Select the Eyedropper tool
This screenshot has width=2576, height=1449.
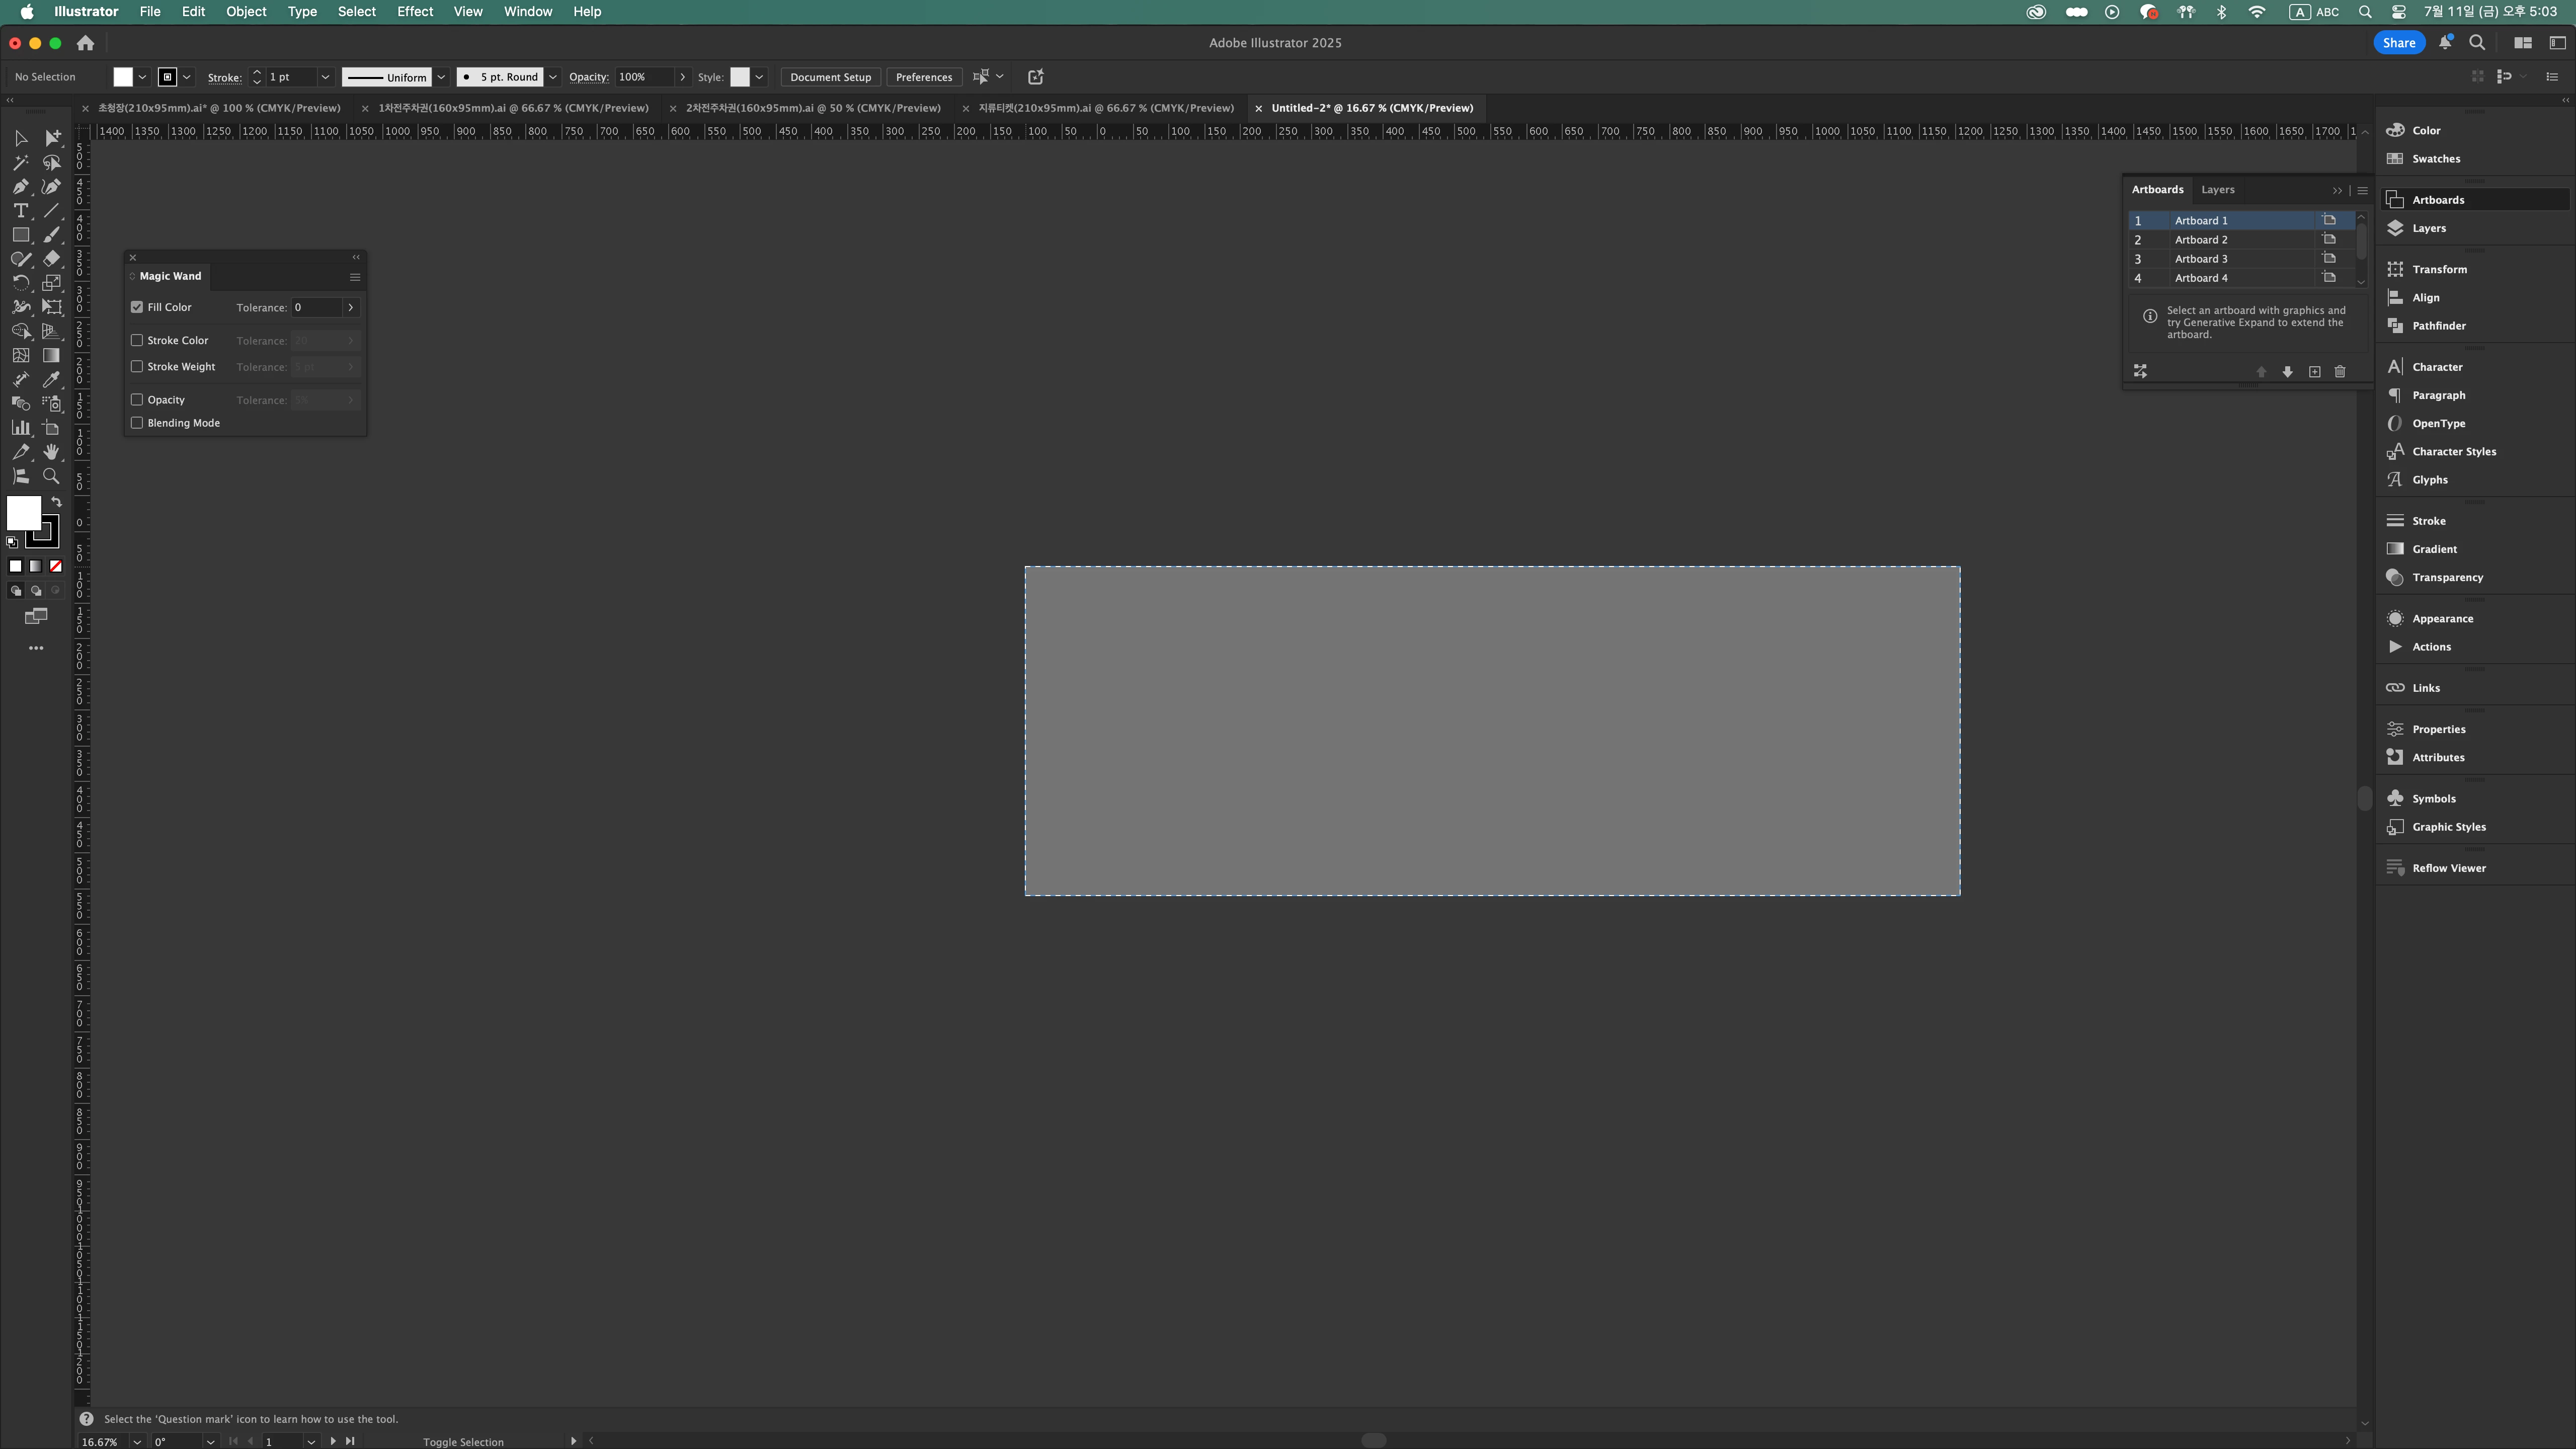pyautogui.click(x=51, y=380)
